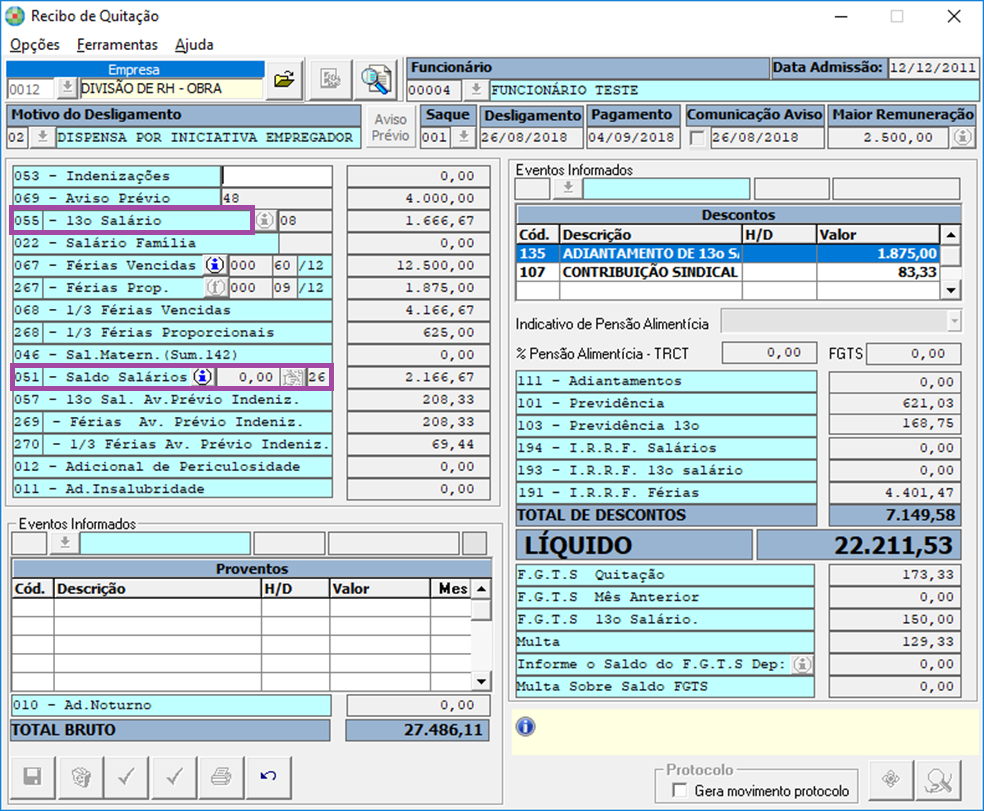Click the Data Admissão field 12/12/2011
The height and width of the screenshot is (811, 984).
[x=933, y=68]
